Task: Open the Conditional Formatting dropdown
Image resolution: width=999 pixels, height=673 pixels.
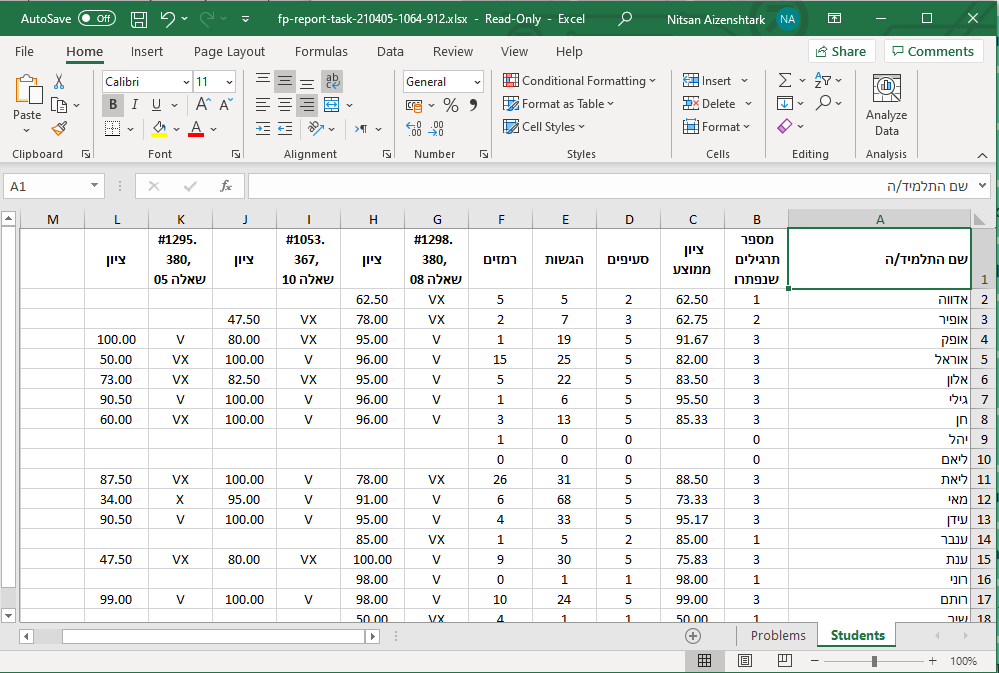Action: click(x=580, y=81)
